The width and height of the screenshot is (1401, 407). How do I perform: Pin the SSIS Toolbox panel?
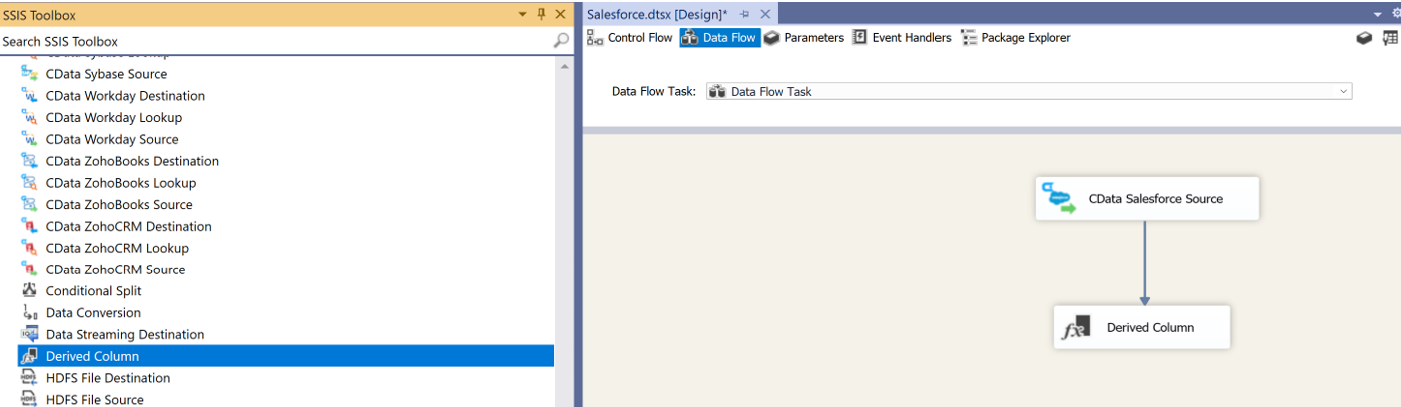pyautogui.click(x=542, y=15)
